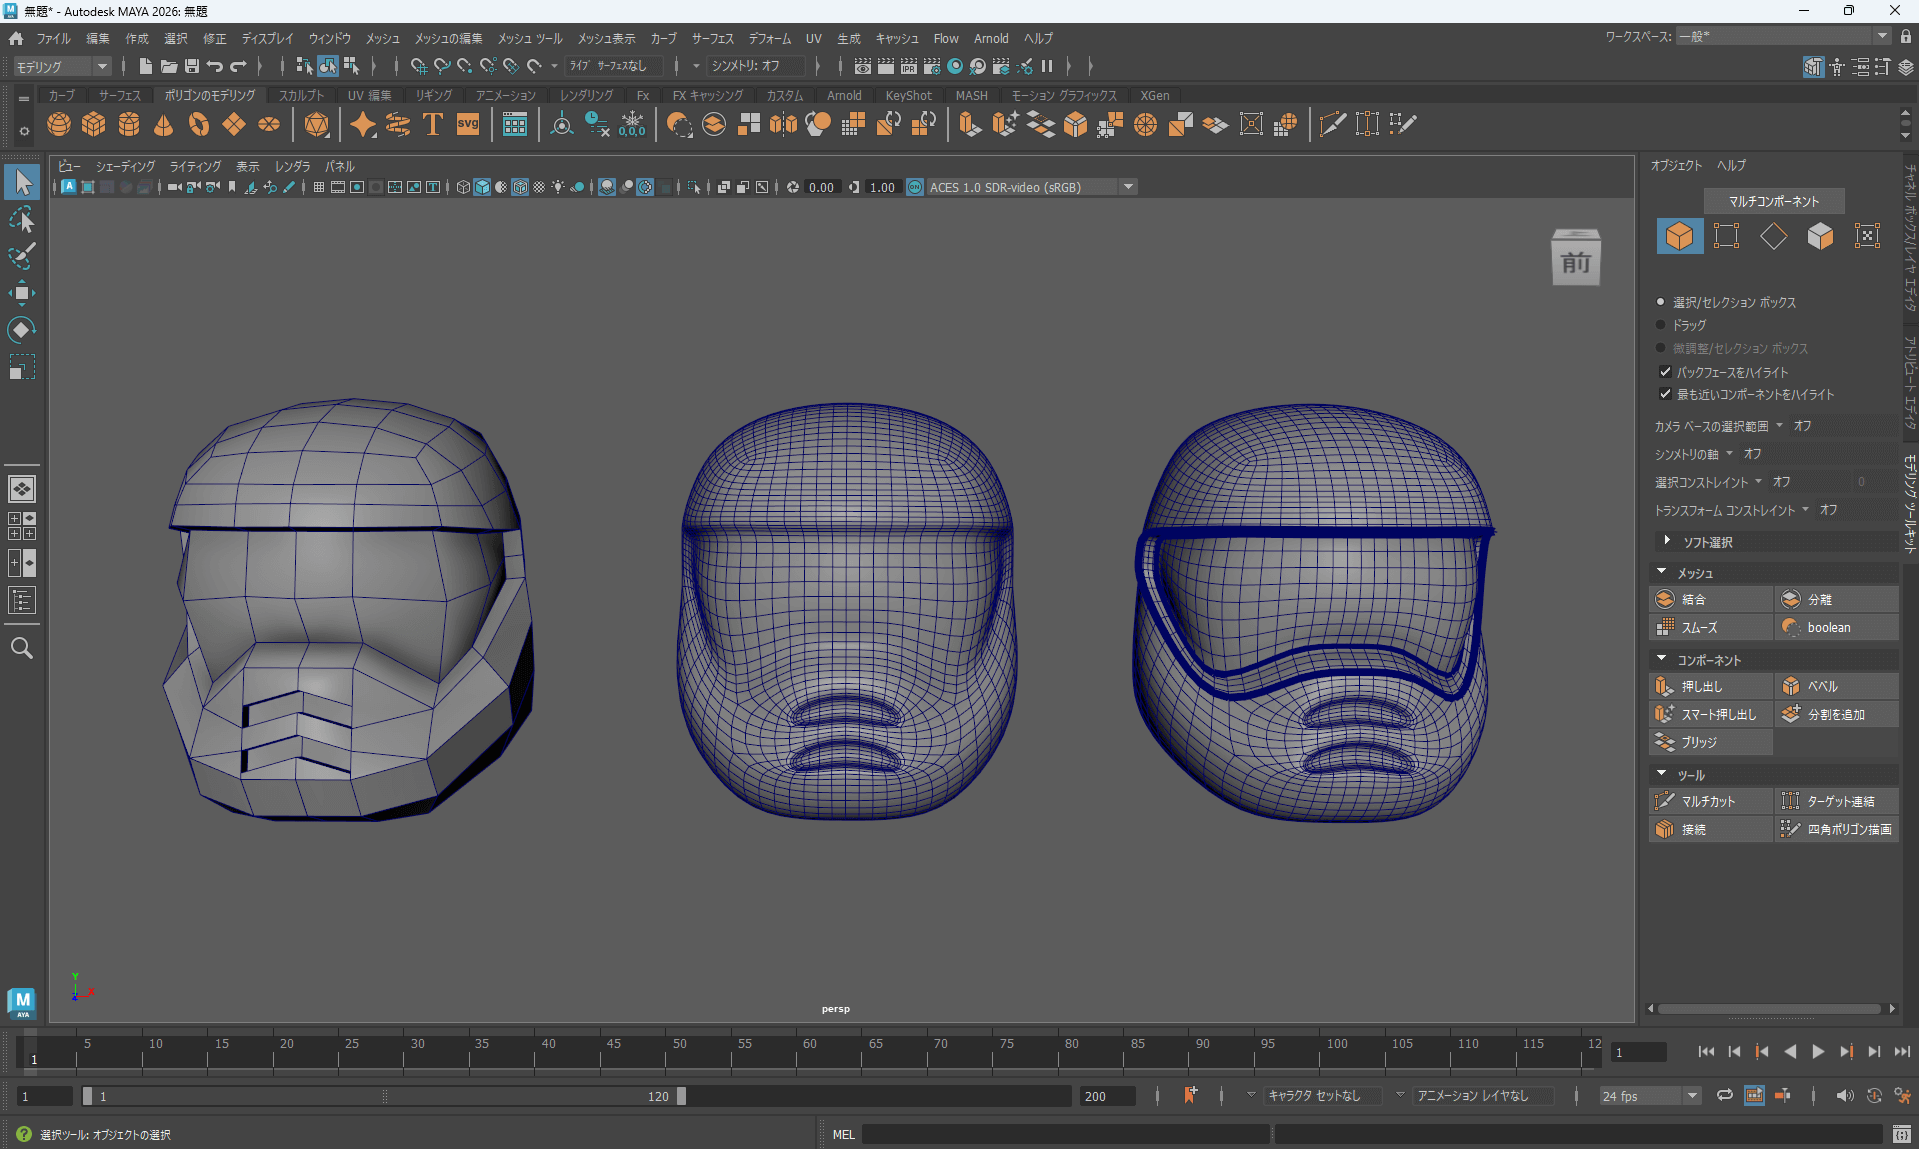This screenshot has height=1149, width=1919.
Task: Choose the Scale tool in toolbox
Action: point(22,367)
